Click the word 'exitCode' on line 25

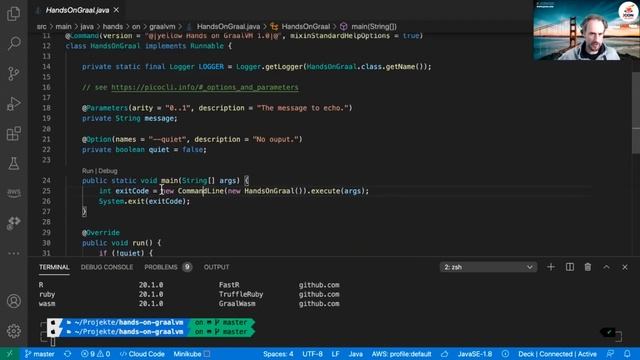(x=132, y=191)
